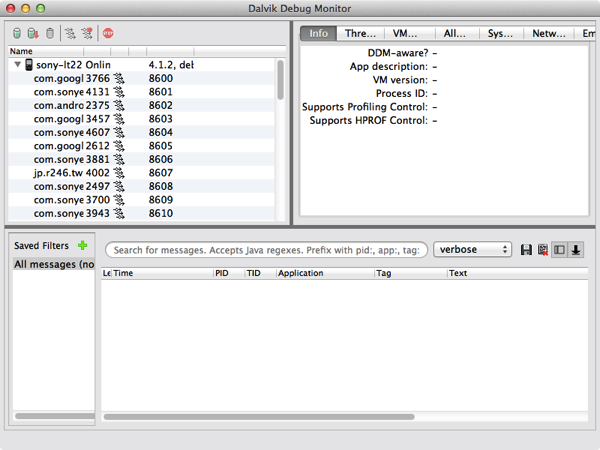Click the Show heap updates icon
The width and height of the screenshot is (600, 450).
point(17,33)
